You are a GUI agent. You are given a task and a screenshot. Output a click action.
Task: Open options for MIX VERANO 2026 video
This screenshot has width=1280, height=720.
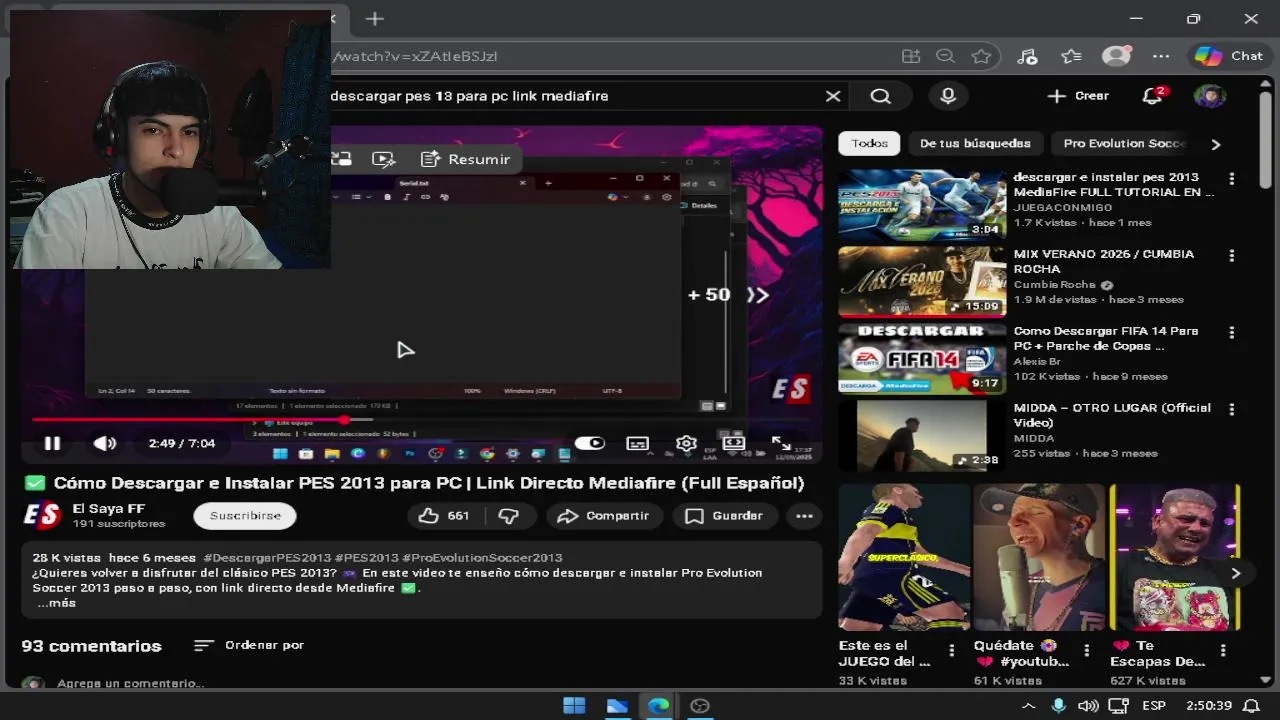[x=1232, y=256]
